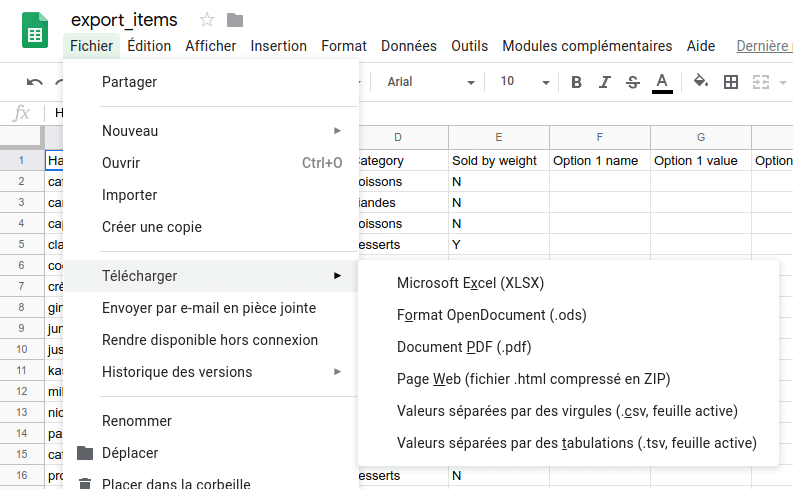The height and width of the screenshot is (489, 793).
Task: Toggle Strikethrough formatting
Action: 633,82
